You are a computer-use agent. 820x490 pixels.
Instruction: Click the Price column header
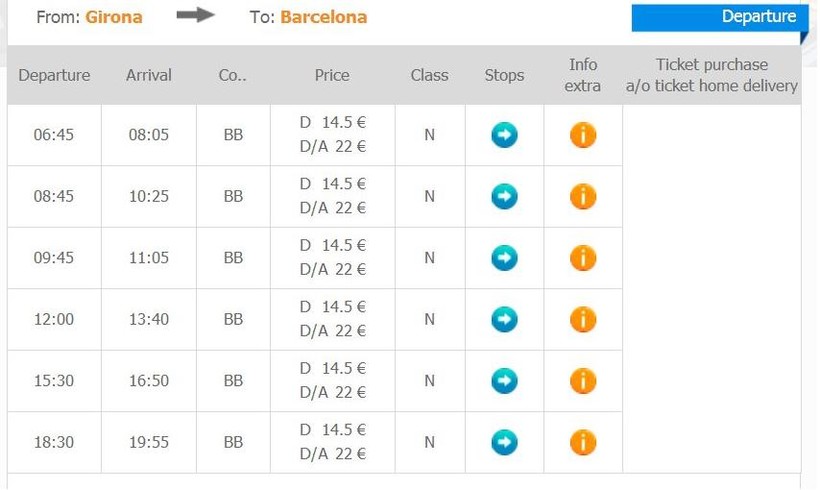(332, 75)
